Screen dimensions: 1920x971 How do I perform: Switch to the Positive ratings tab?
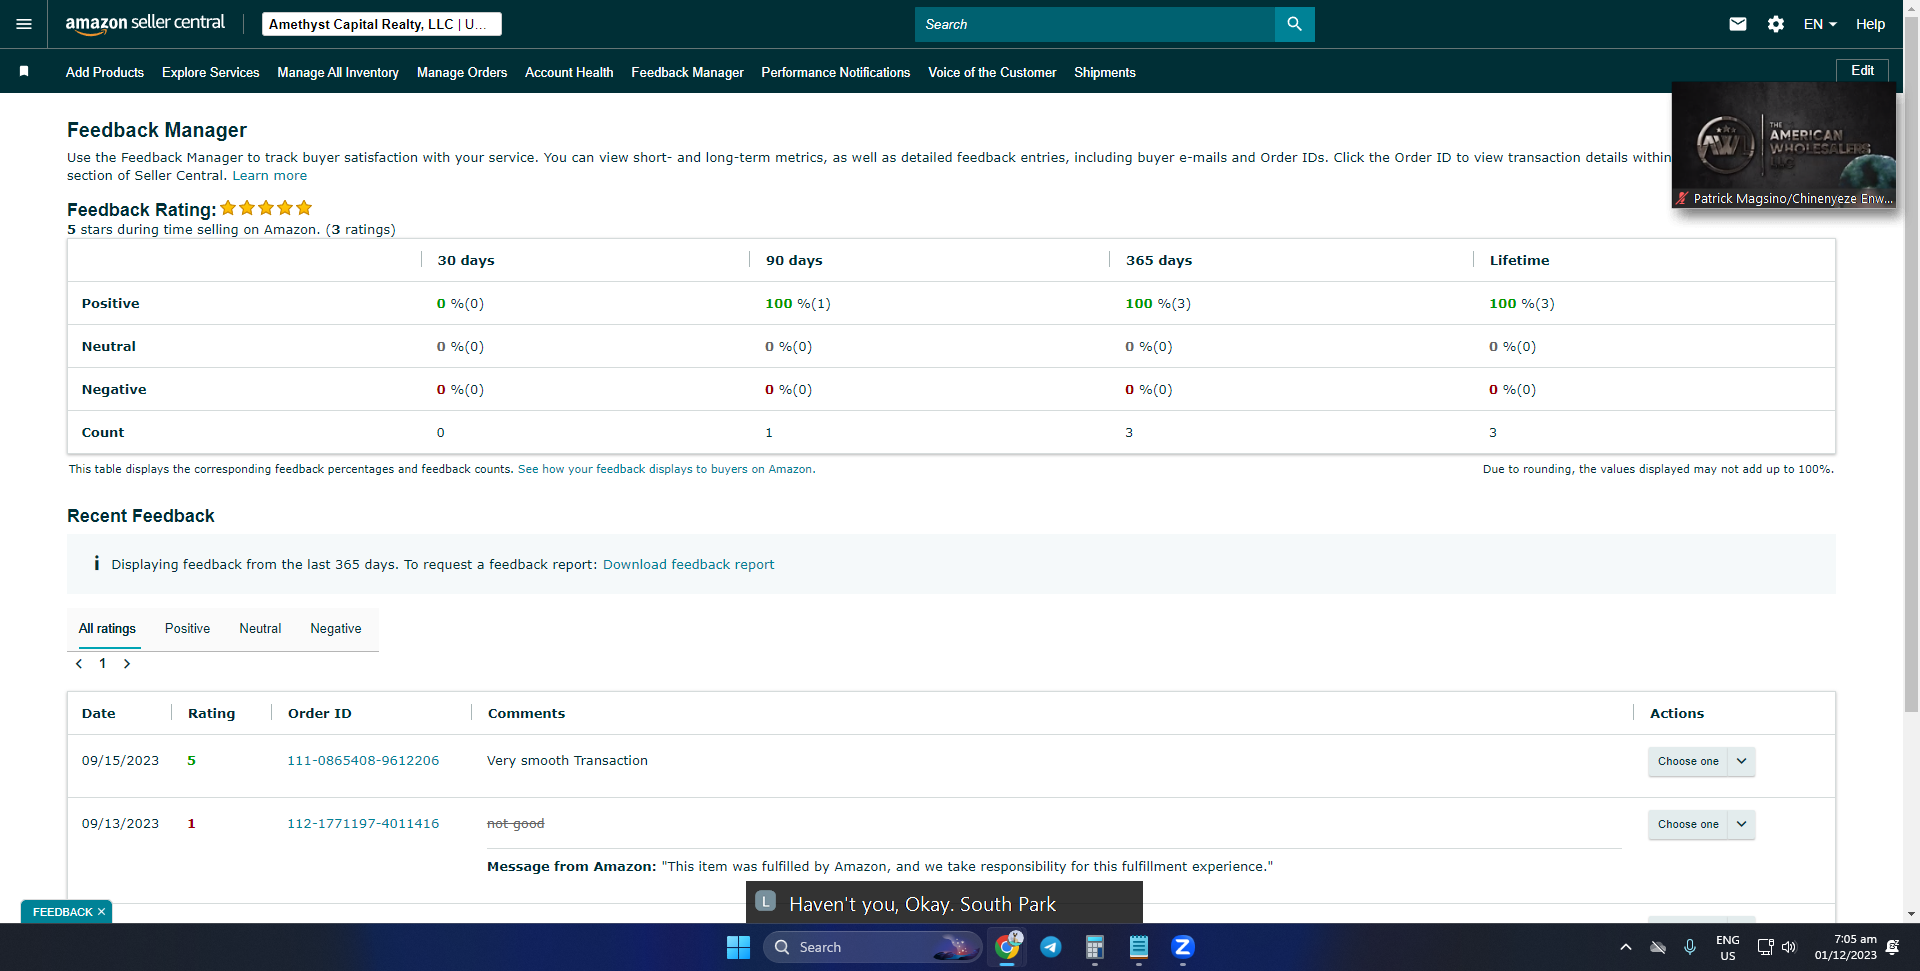point(187,629)
